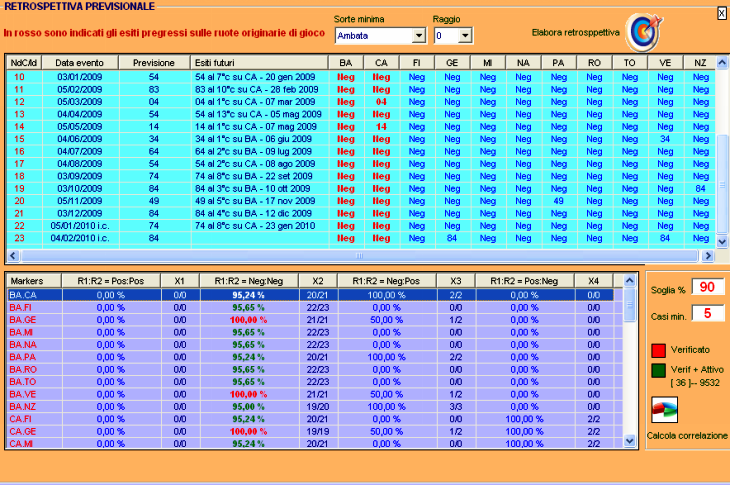Select the BA.NZ markers row
This screenshot has height=485, width=730.
point(315,406)
